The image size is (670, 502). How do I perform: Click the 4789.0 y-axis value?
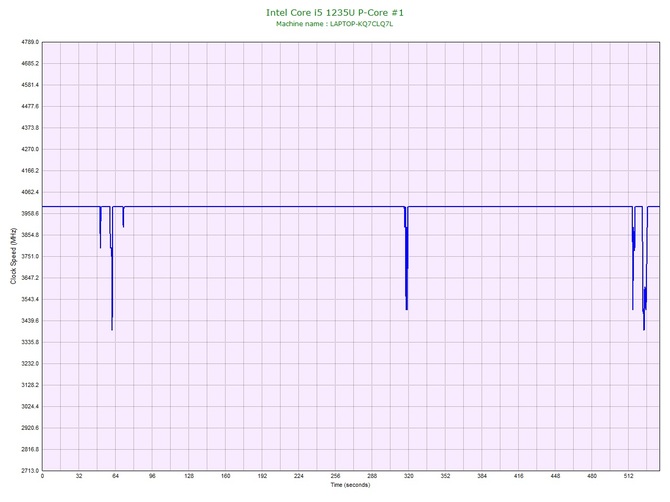tap(30, 42)
